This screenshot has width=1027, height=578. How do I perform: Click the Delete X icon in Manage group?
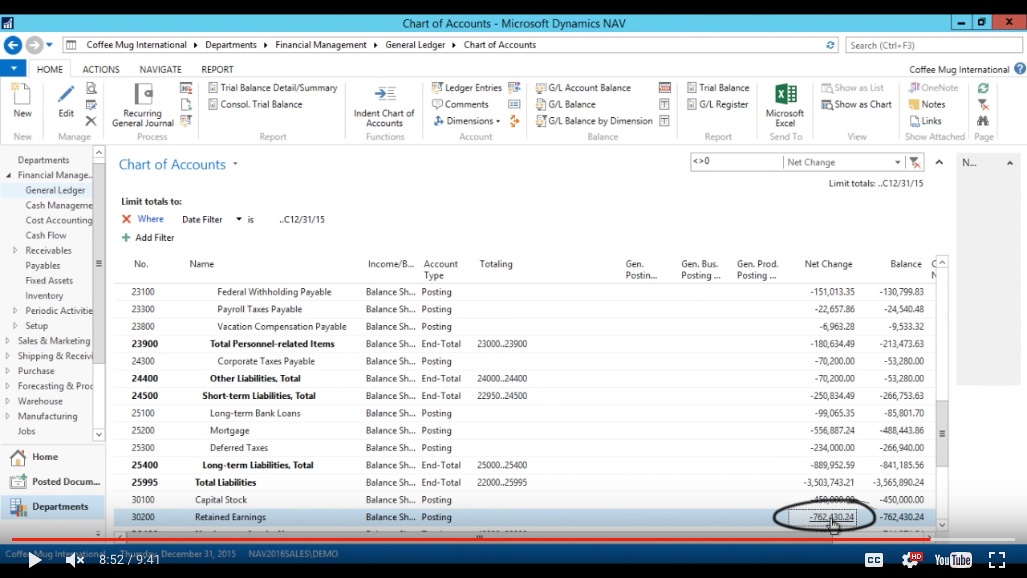[91, 121]
